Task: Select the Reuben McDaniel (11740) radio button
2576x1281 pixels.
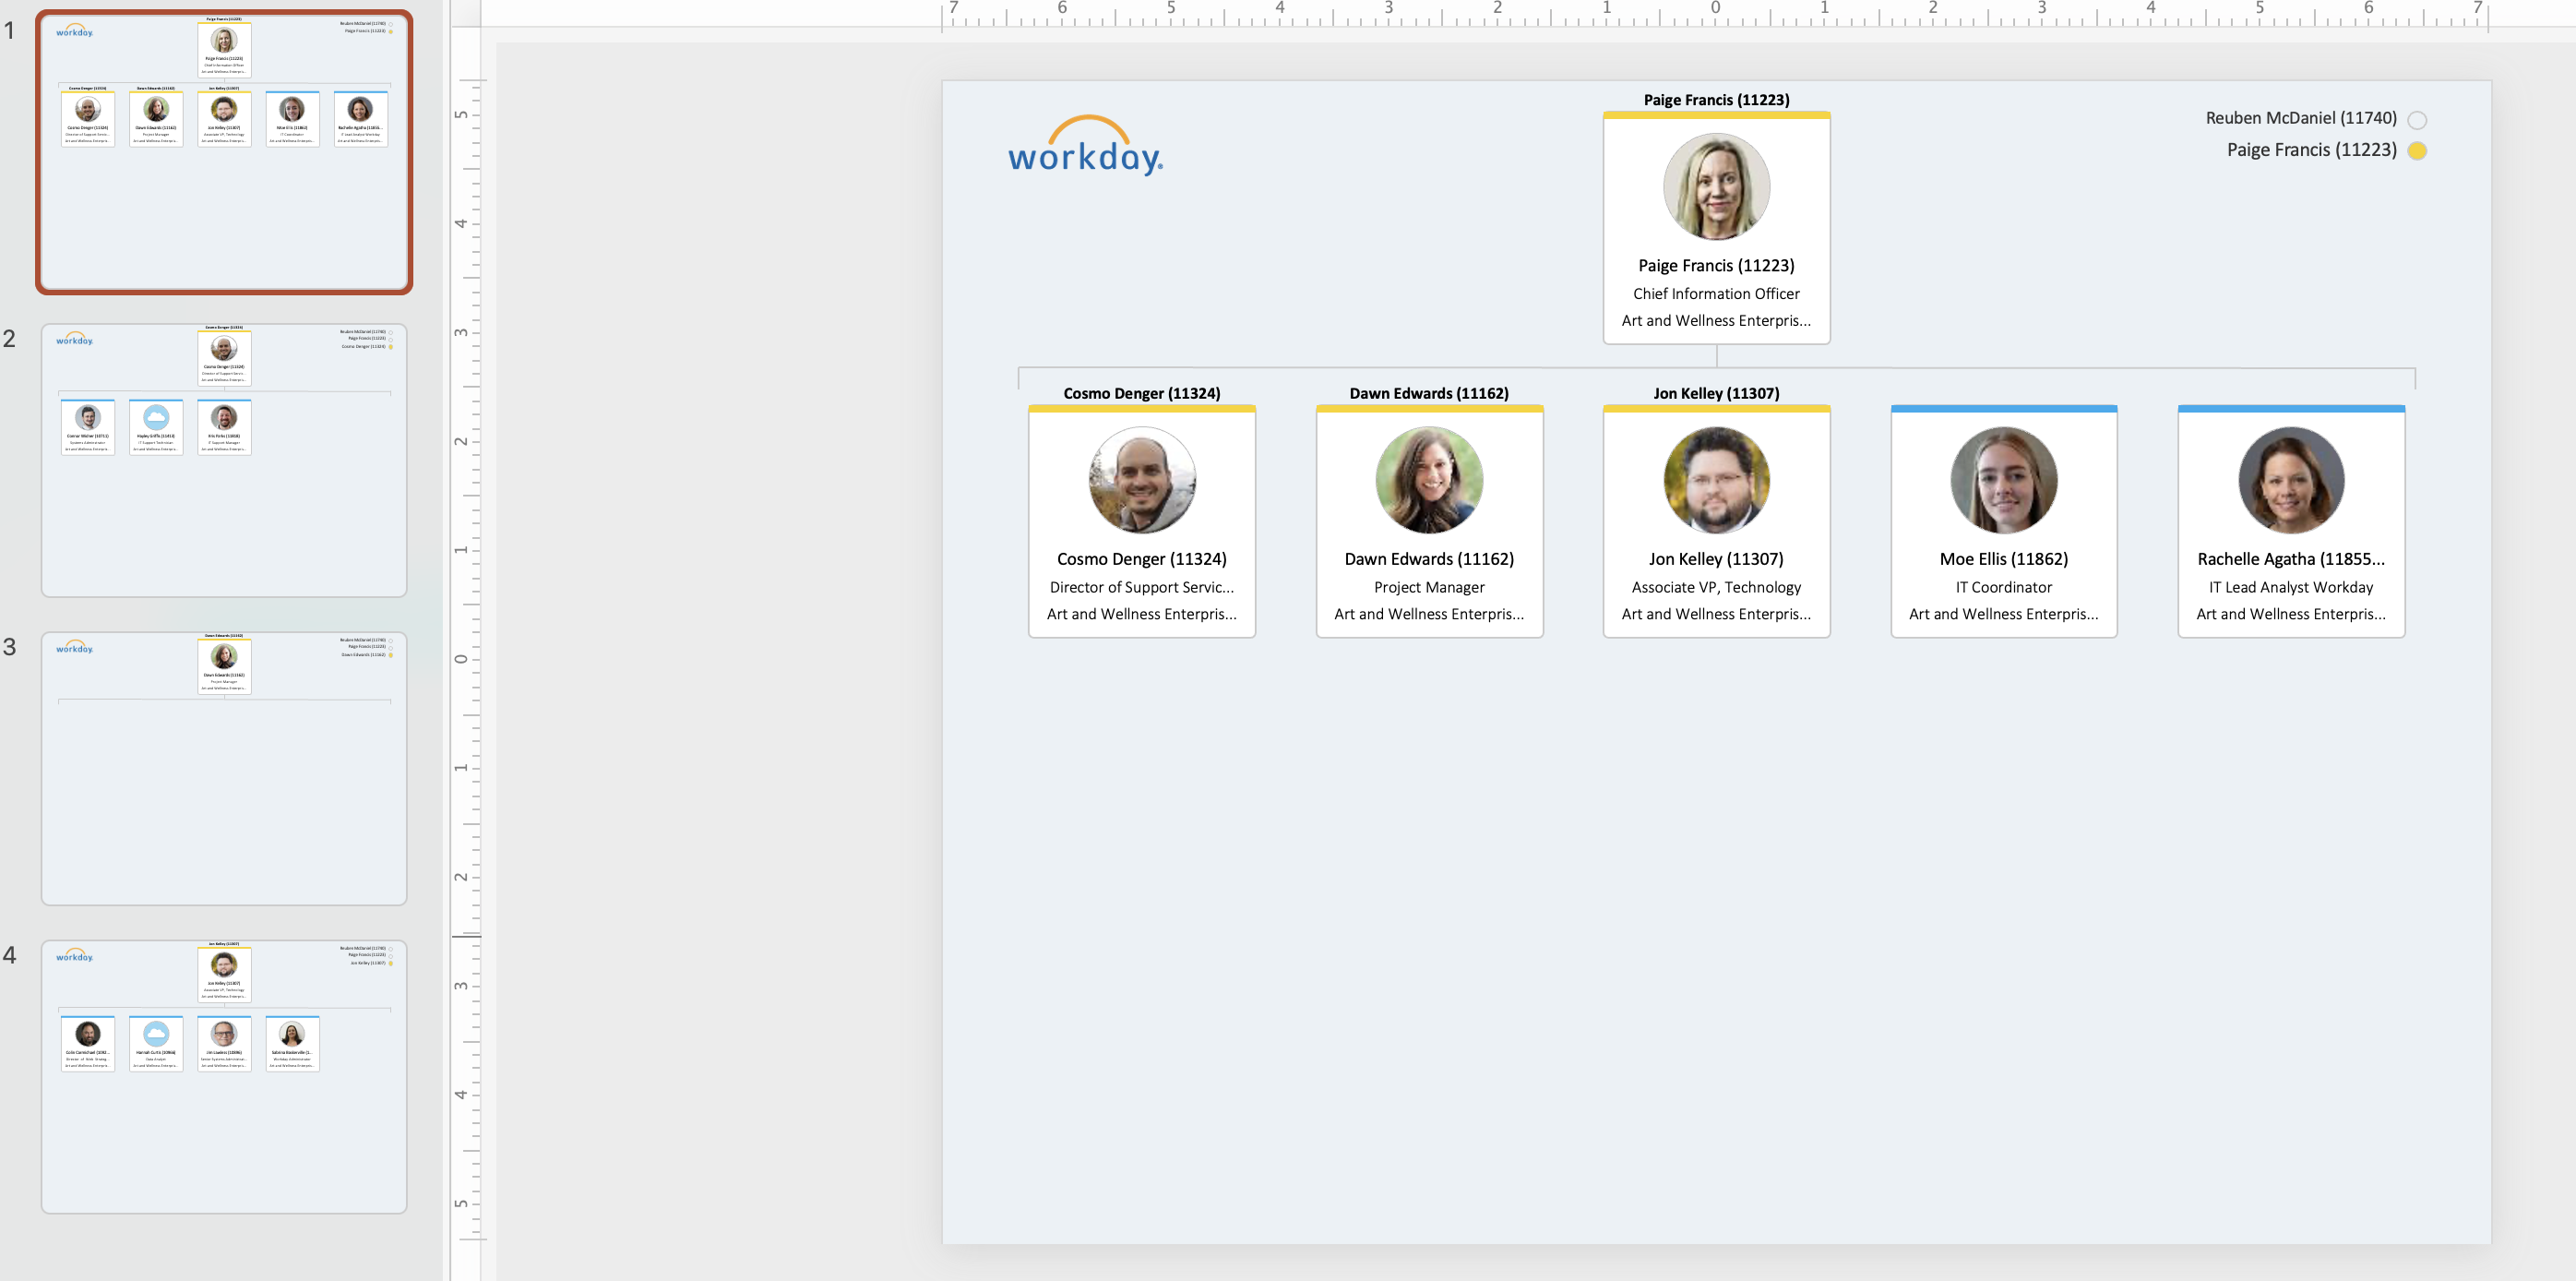Action: pyautogui.click(x=2417, y=119)
